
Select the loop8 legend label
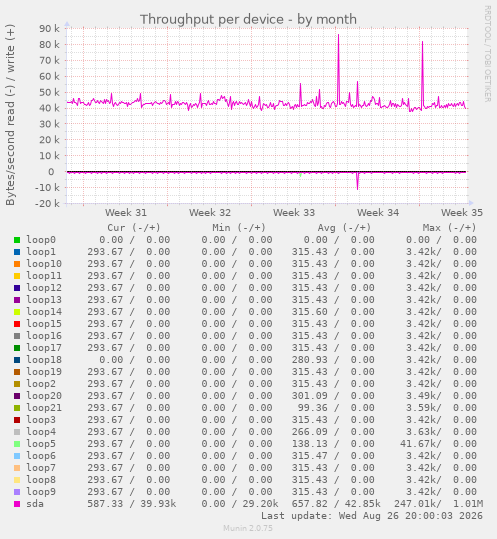[x=41, y=480]
